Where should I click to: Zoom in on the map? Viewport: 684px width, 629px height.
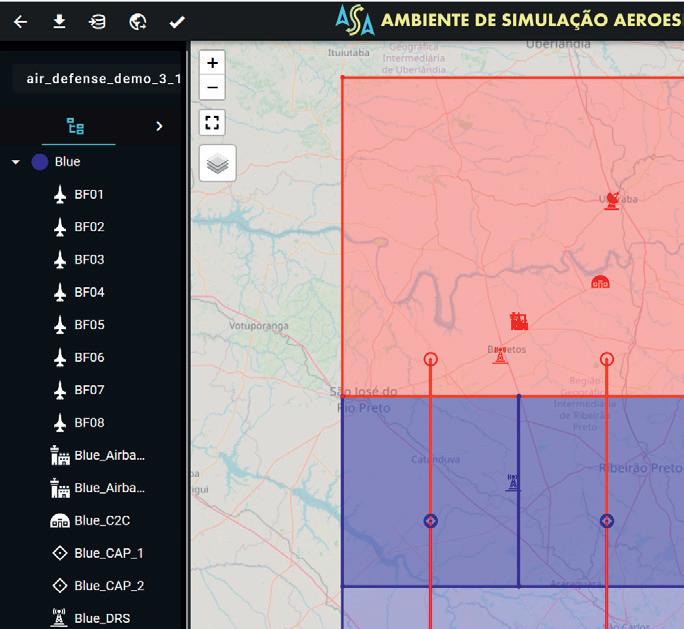212,63
